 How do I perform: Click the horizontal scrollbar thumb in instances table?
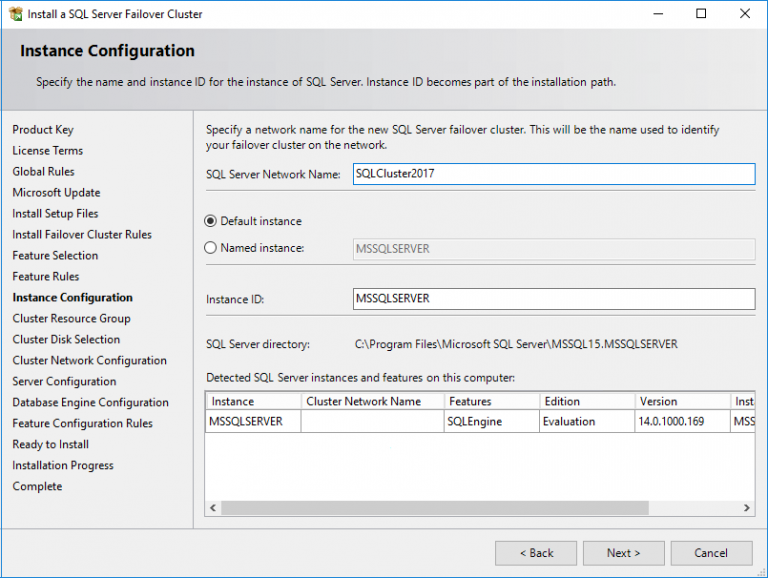(435, 508)
